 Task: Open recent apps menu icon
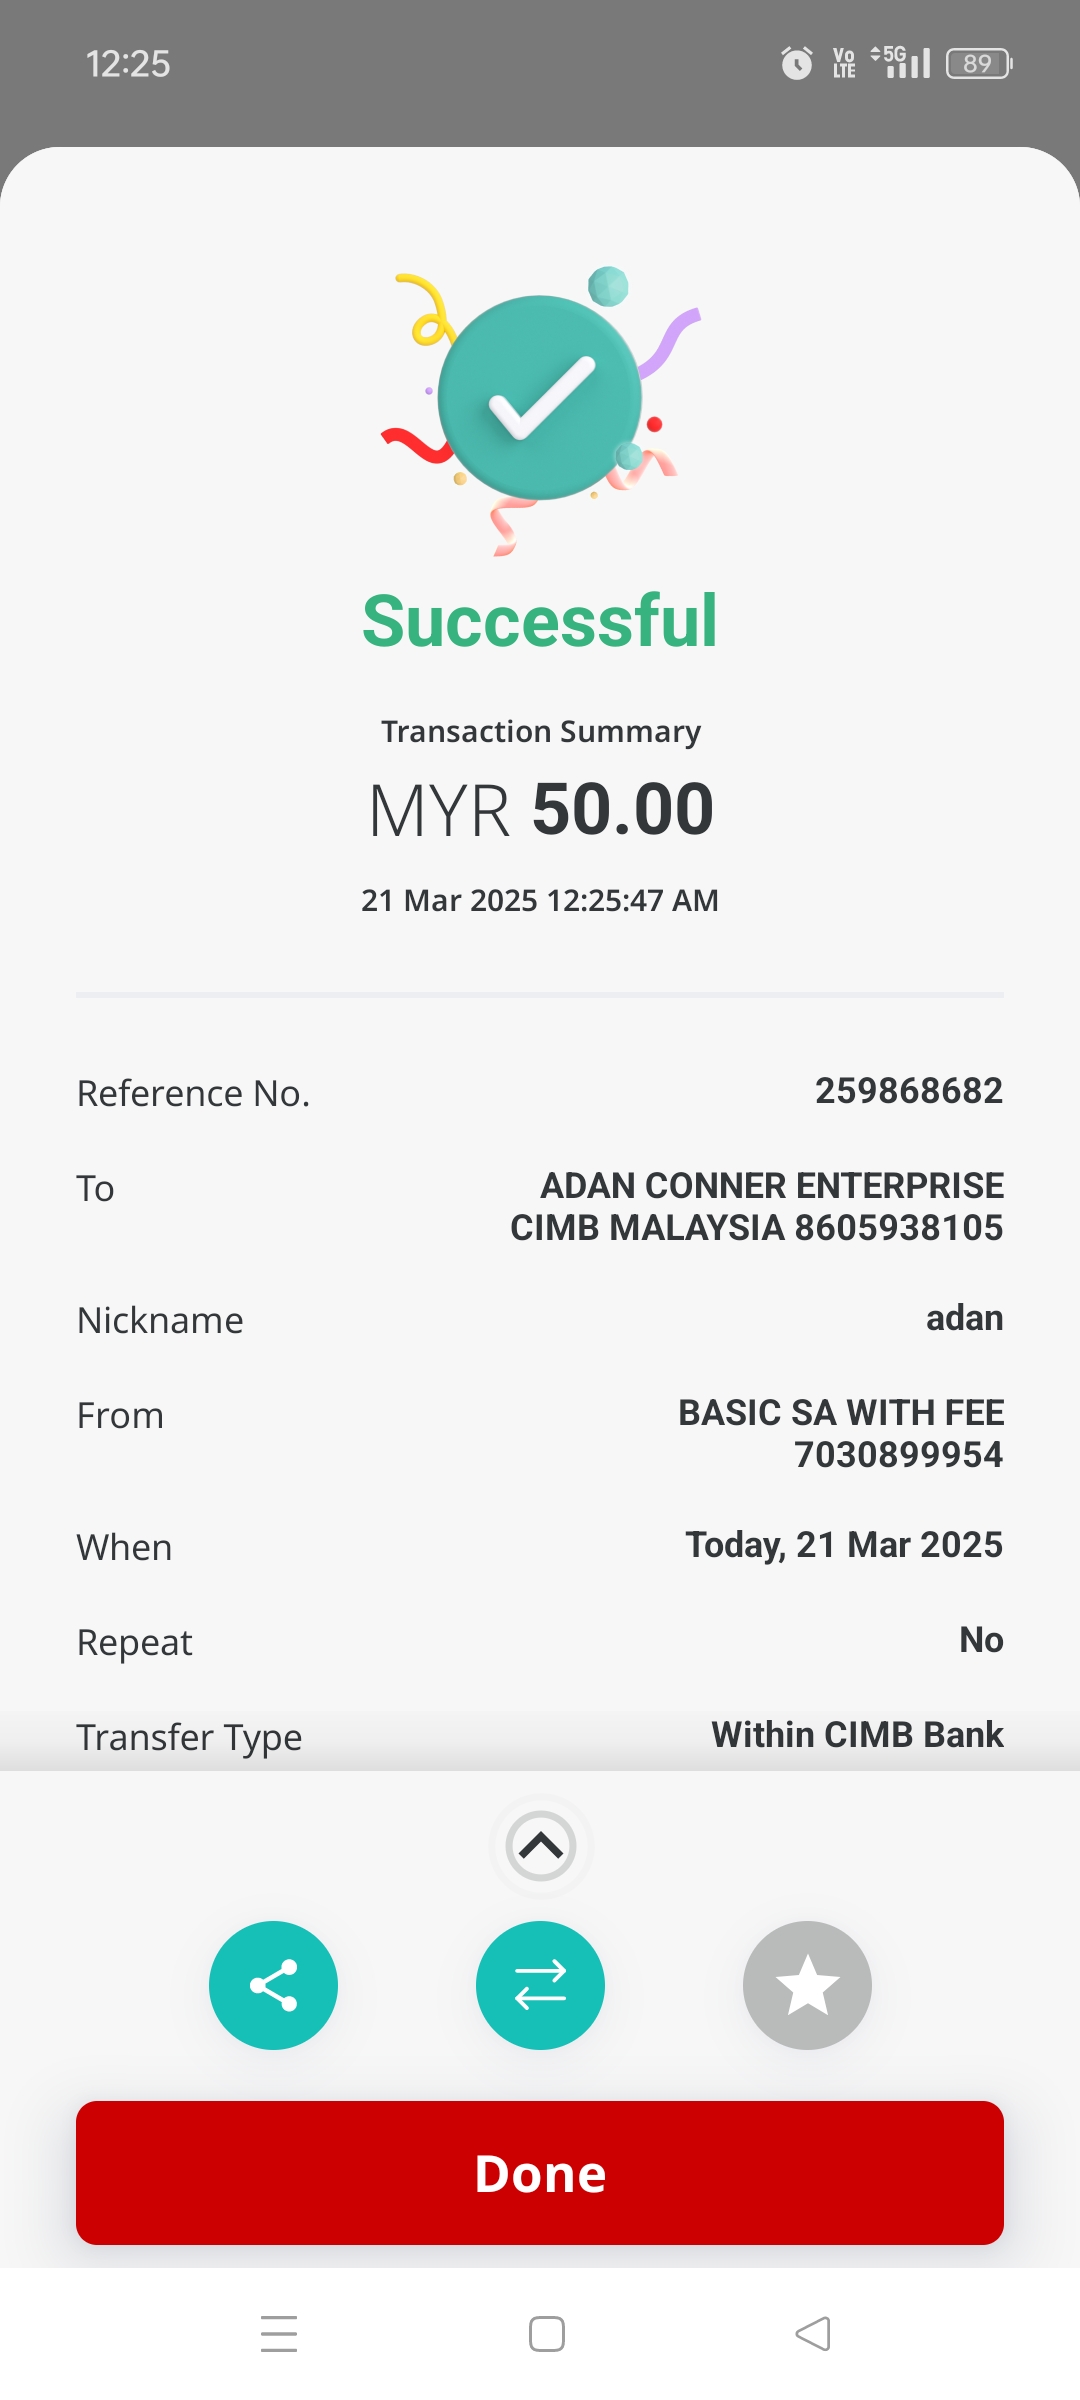pos(279,2334)
